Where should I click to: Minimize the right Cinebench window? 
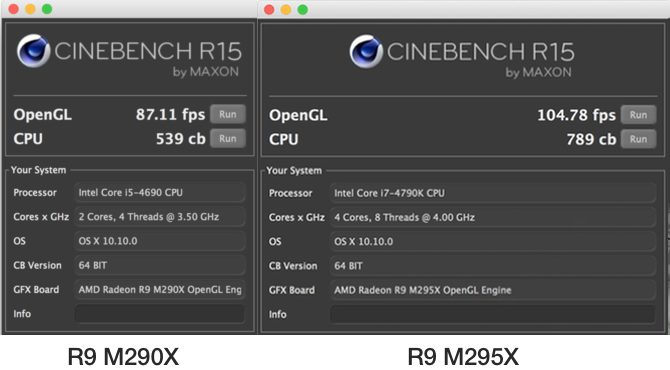click(x=286, y=9)
